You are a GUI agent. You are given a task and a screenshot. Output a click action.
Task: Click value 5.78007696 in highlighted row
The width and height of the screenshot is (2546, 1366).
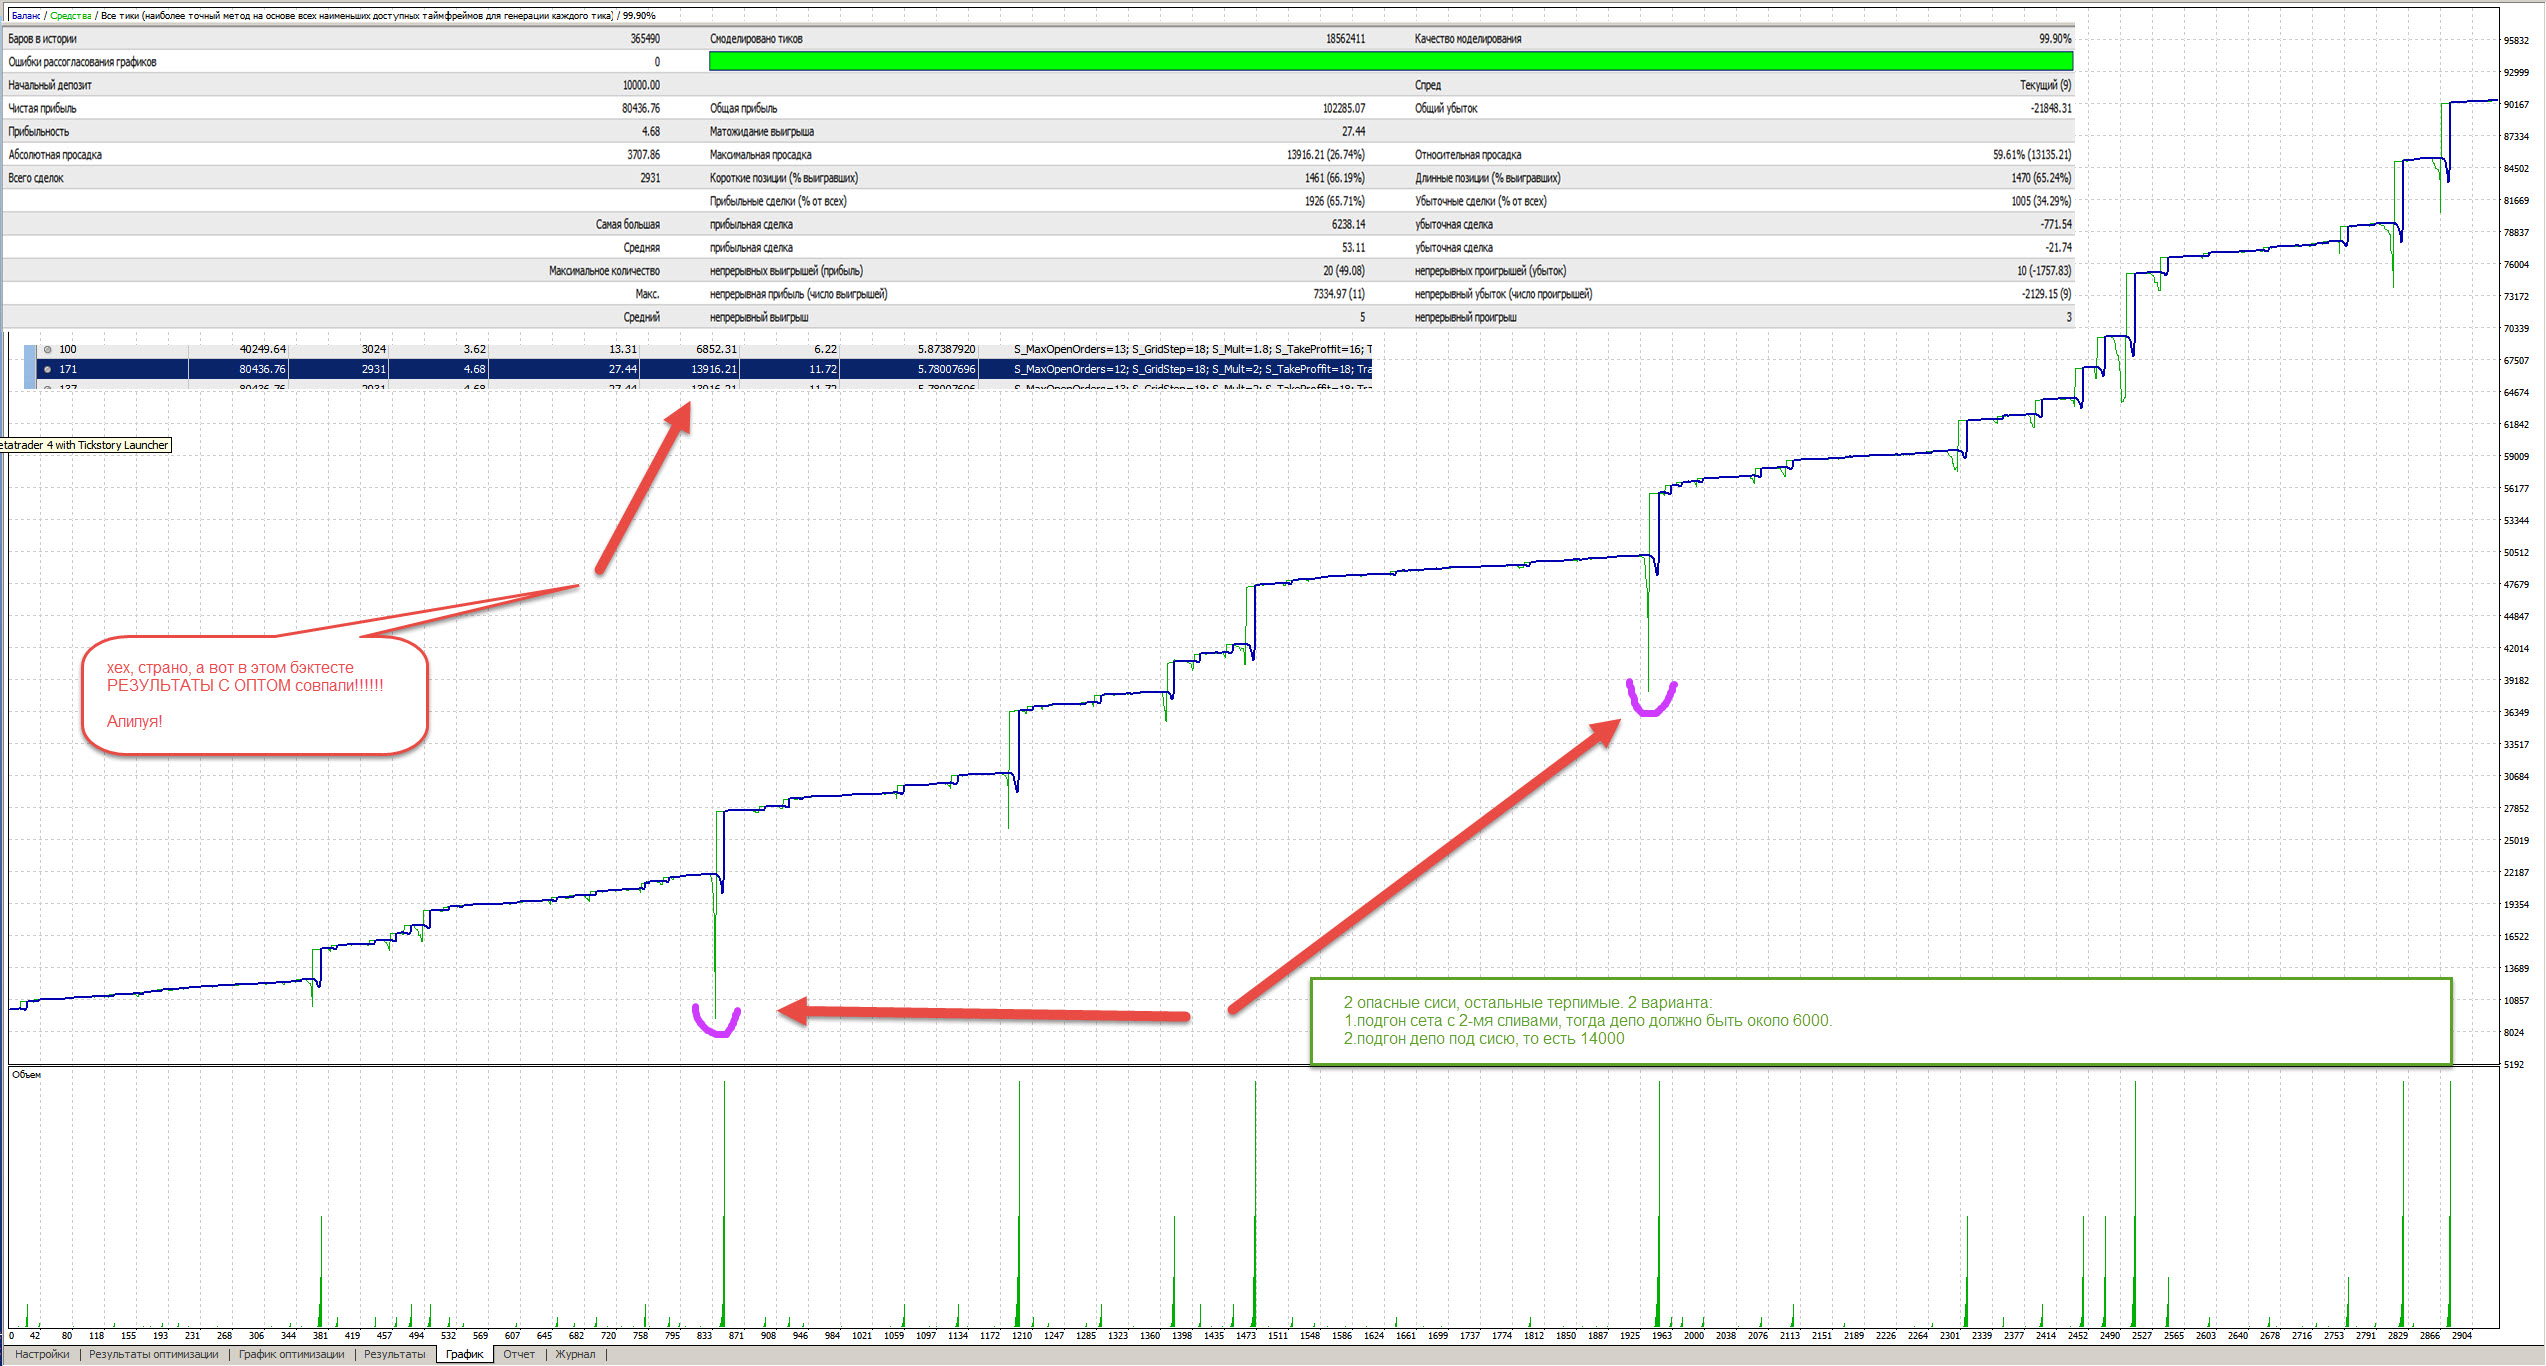point(946,369)
